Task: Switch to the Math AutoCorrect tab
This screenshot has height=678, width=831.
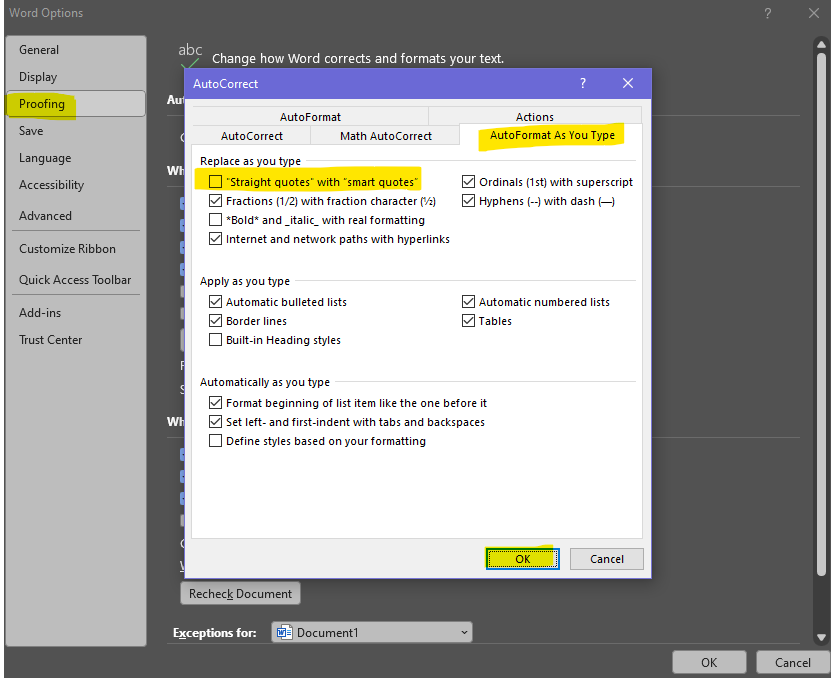Action: [385, 136]
